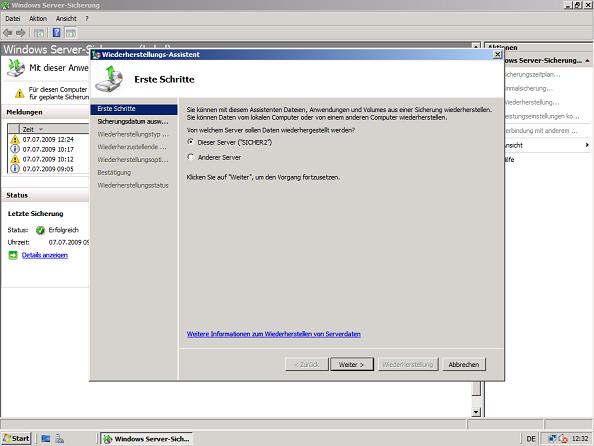Click the Abbrechen button
Image resolution: width=594 pixels, height=446 pixels.
coord(464,365)
